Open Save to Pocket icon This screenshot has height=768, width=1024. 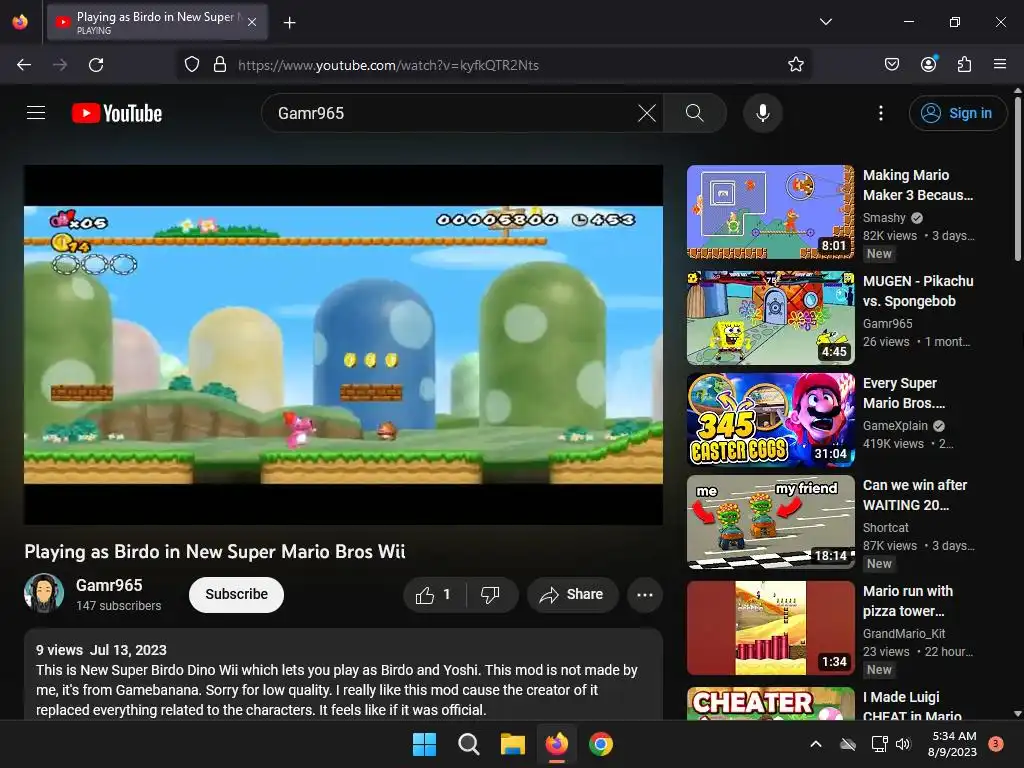(x=891, y=65)
